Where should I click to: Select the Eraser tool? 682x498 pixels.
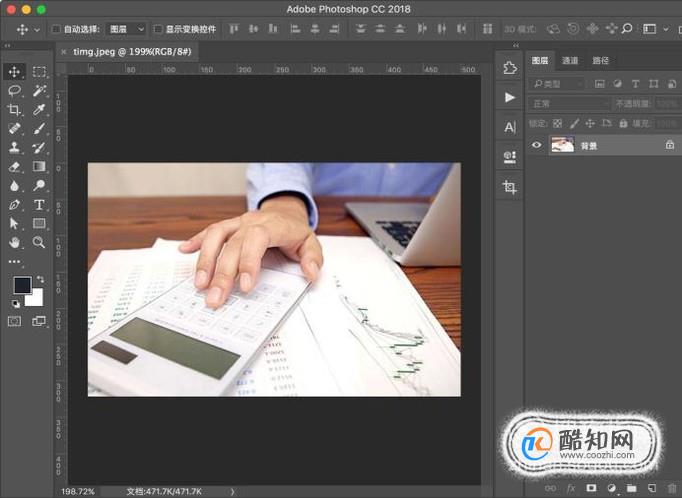click(x=14, y=167)
